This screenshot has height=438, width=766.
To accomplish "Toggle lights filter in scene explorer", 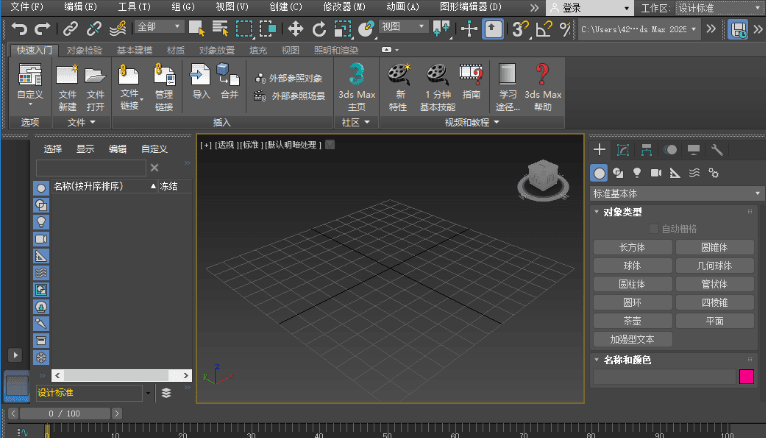I will tap(41, 221).
